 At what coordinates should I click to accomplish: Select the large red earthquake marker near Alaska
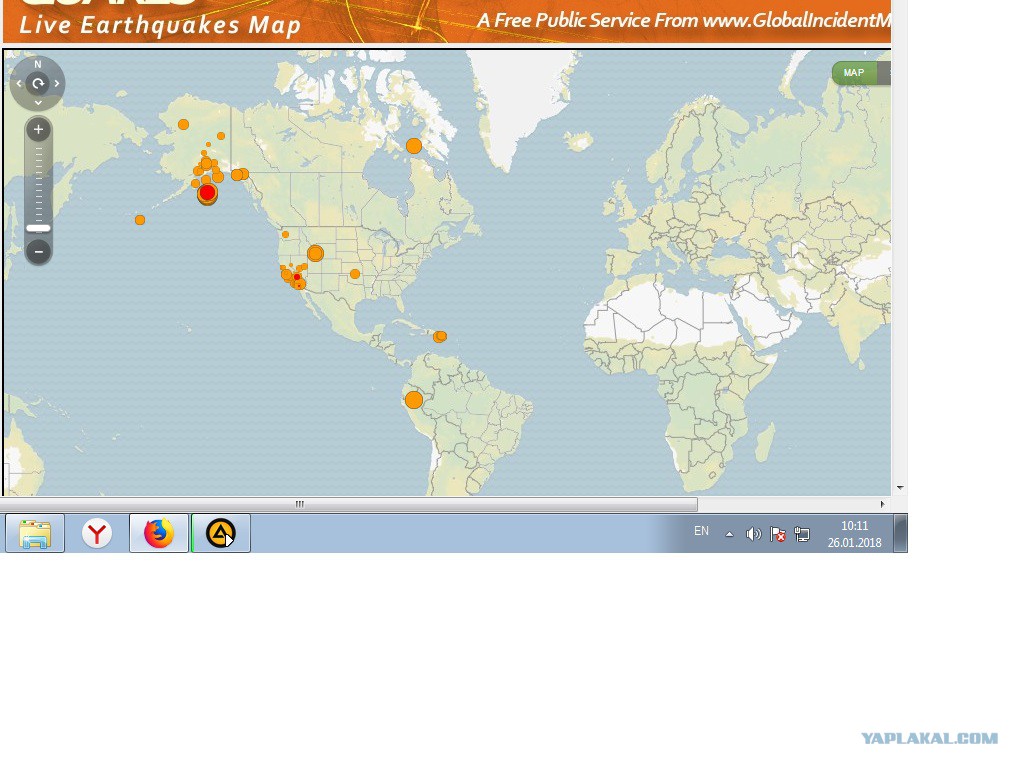(x=207, y=193)
